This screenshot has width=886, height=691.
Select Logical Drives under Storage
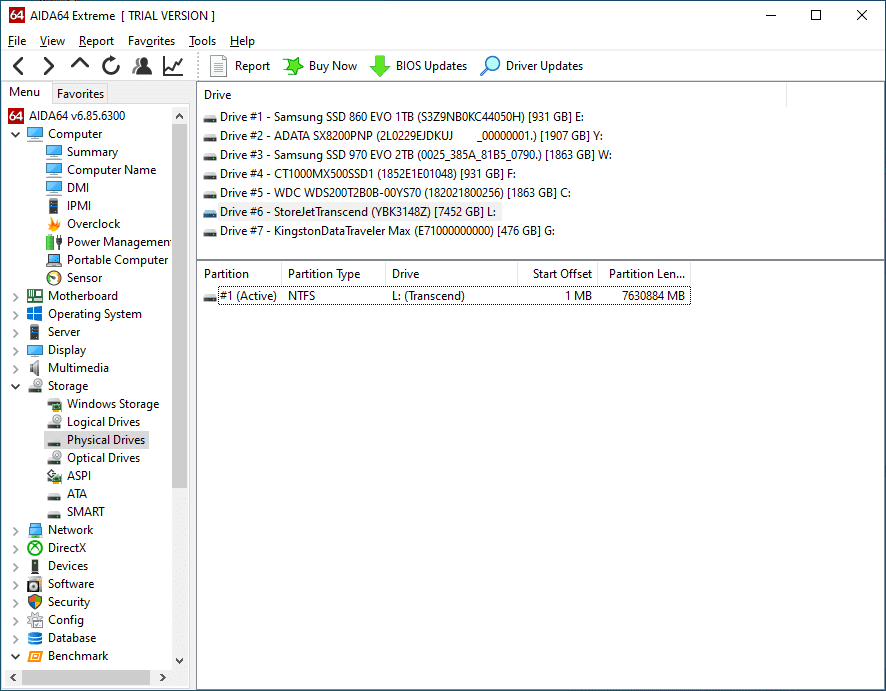tap(103, 422)
